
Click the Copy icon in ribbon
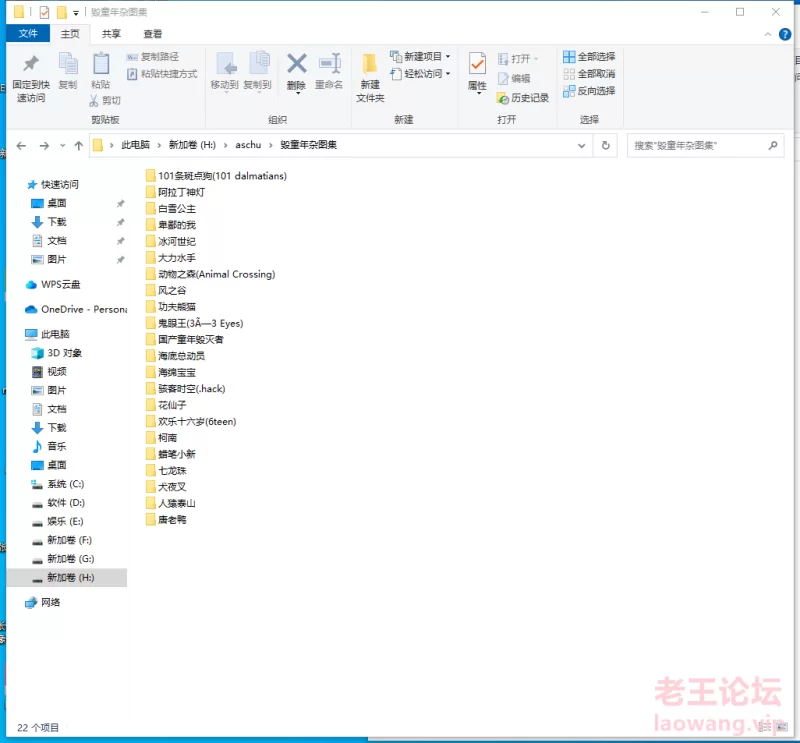[67, 64]
